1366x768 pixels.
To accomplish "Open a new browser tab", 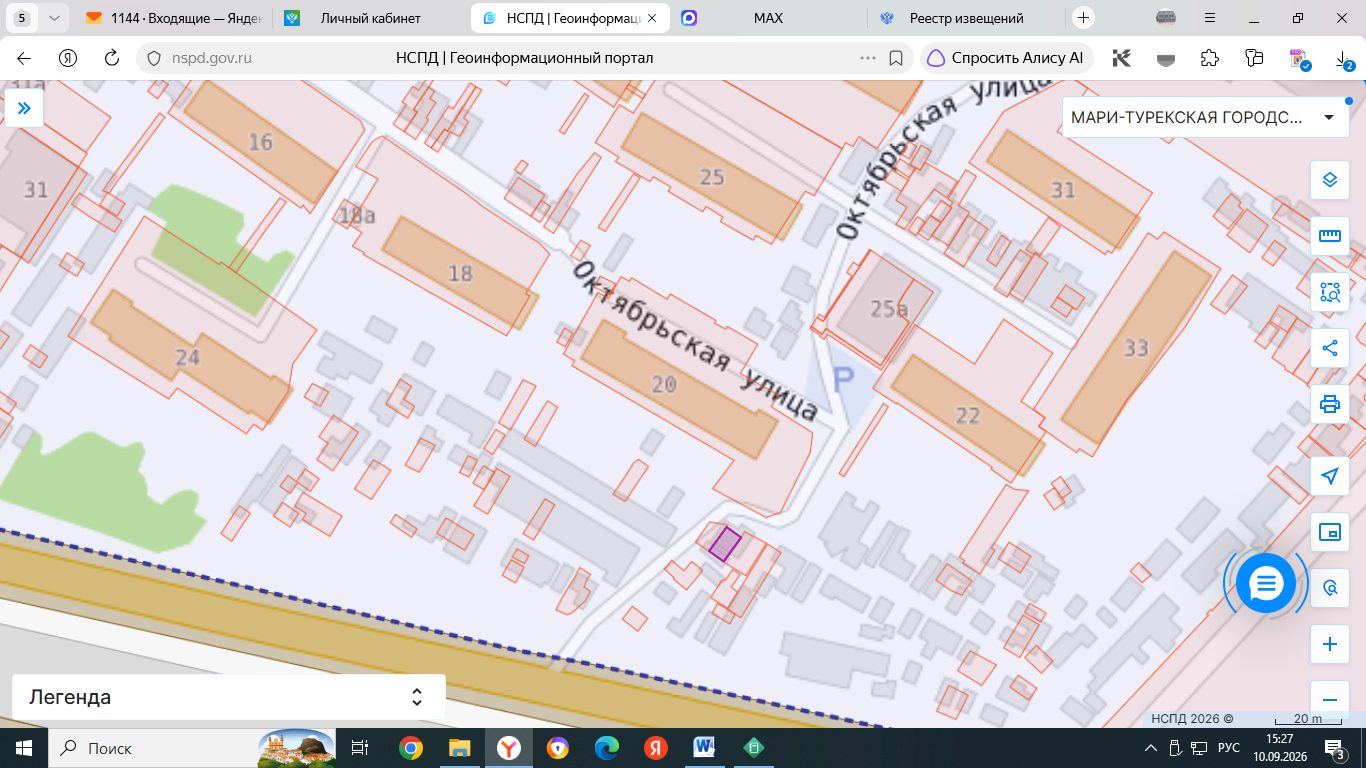I will [1084, 18].
